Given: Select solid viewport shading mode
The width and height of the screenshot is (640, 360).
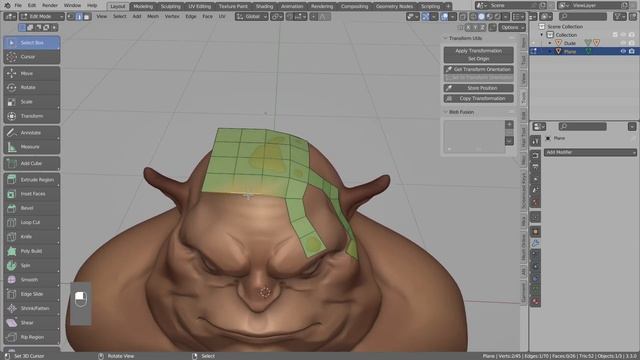Looking at the screenshot, I should [x=481, y=17].
